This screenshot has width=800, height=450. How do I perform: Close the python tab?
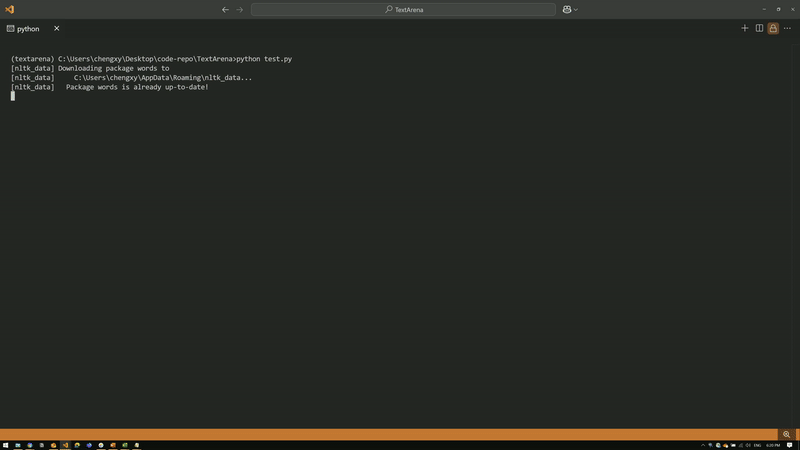[57, 29]
